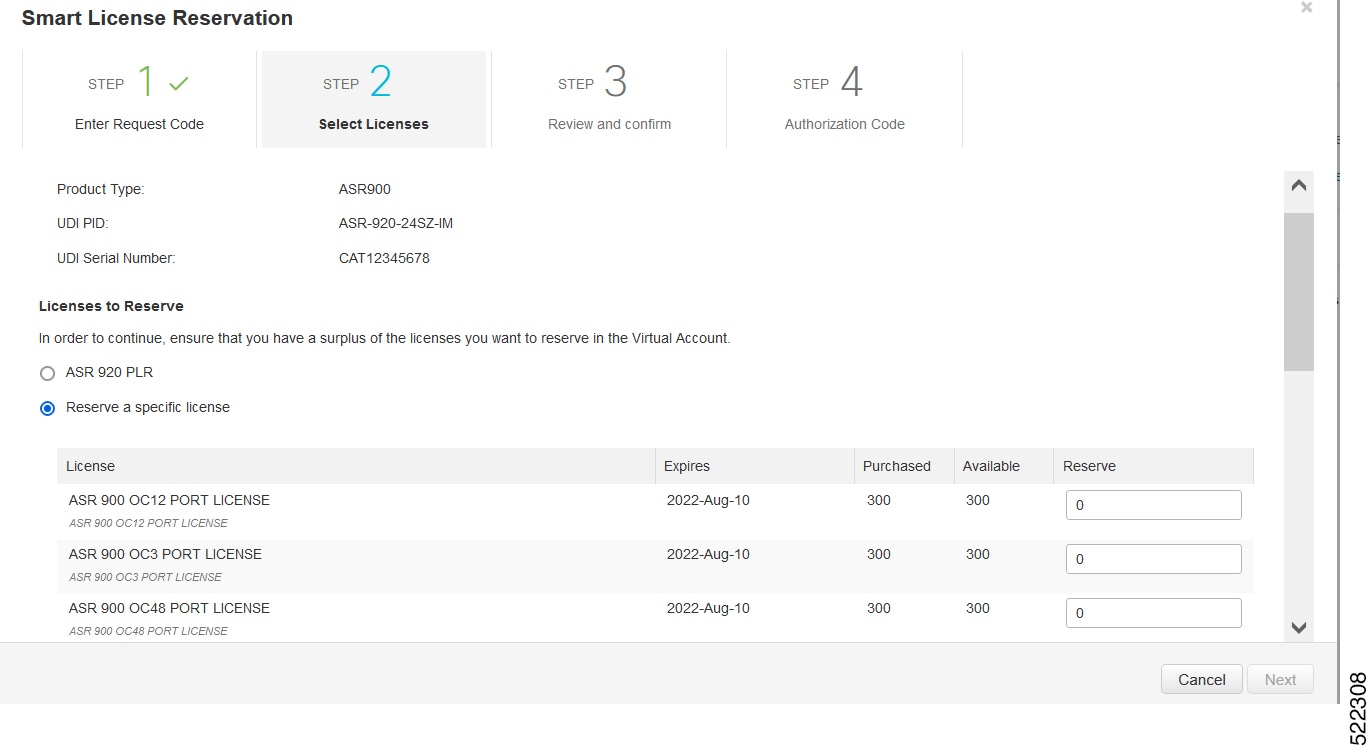Click Reserve field for OC48 PORT LICENSE
This screenshot has height=746, width=1367.
[x=1153, y=613]
